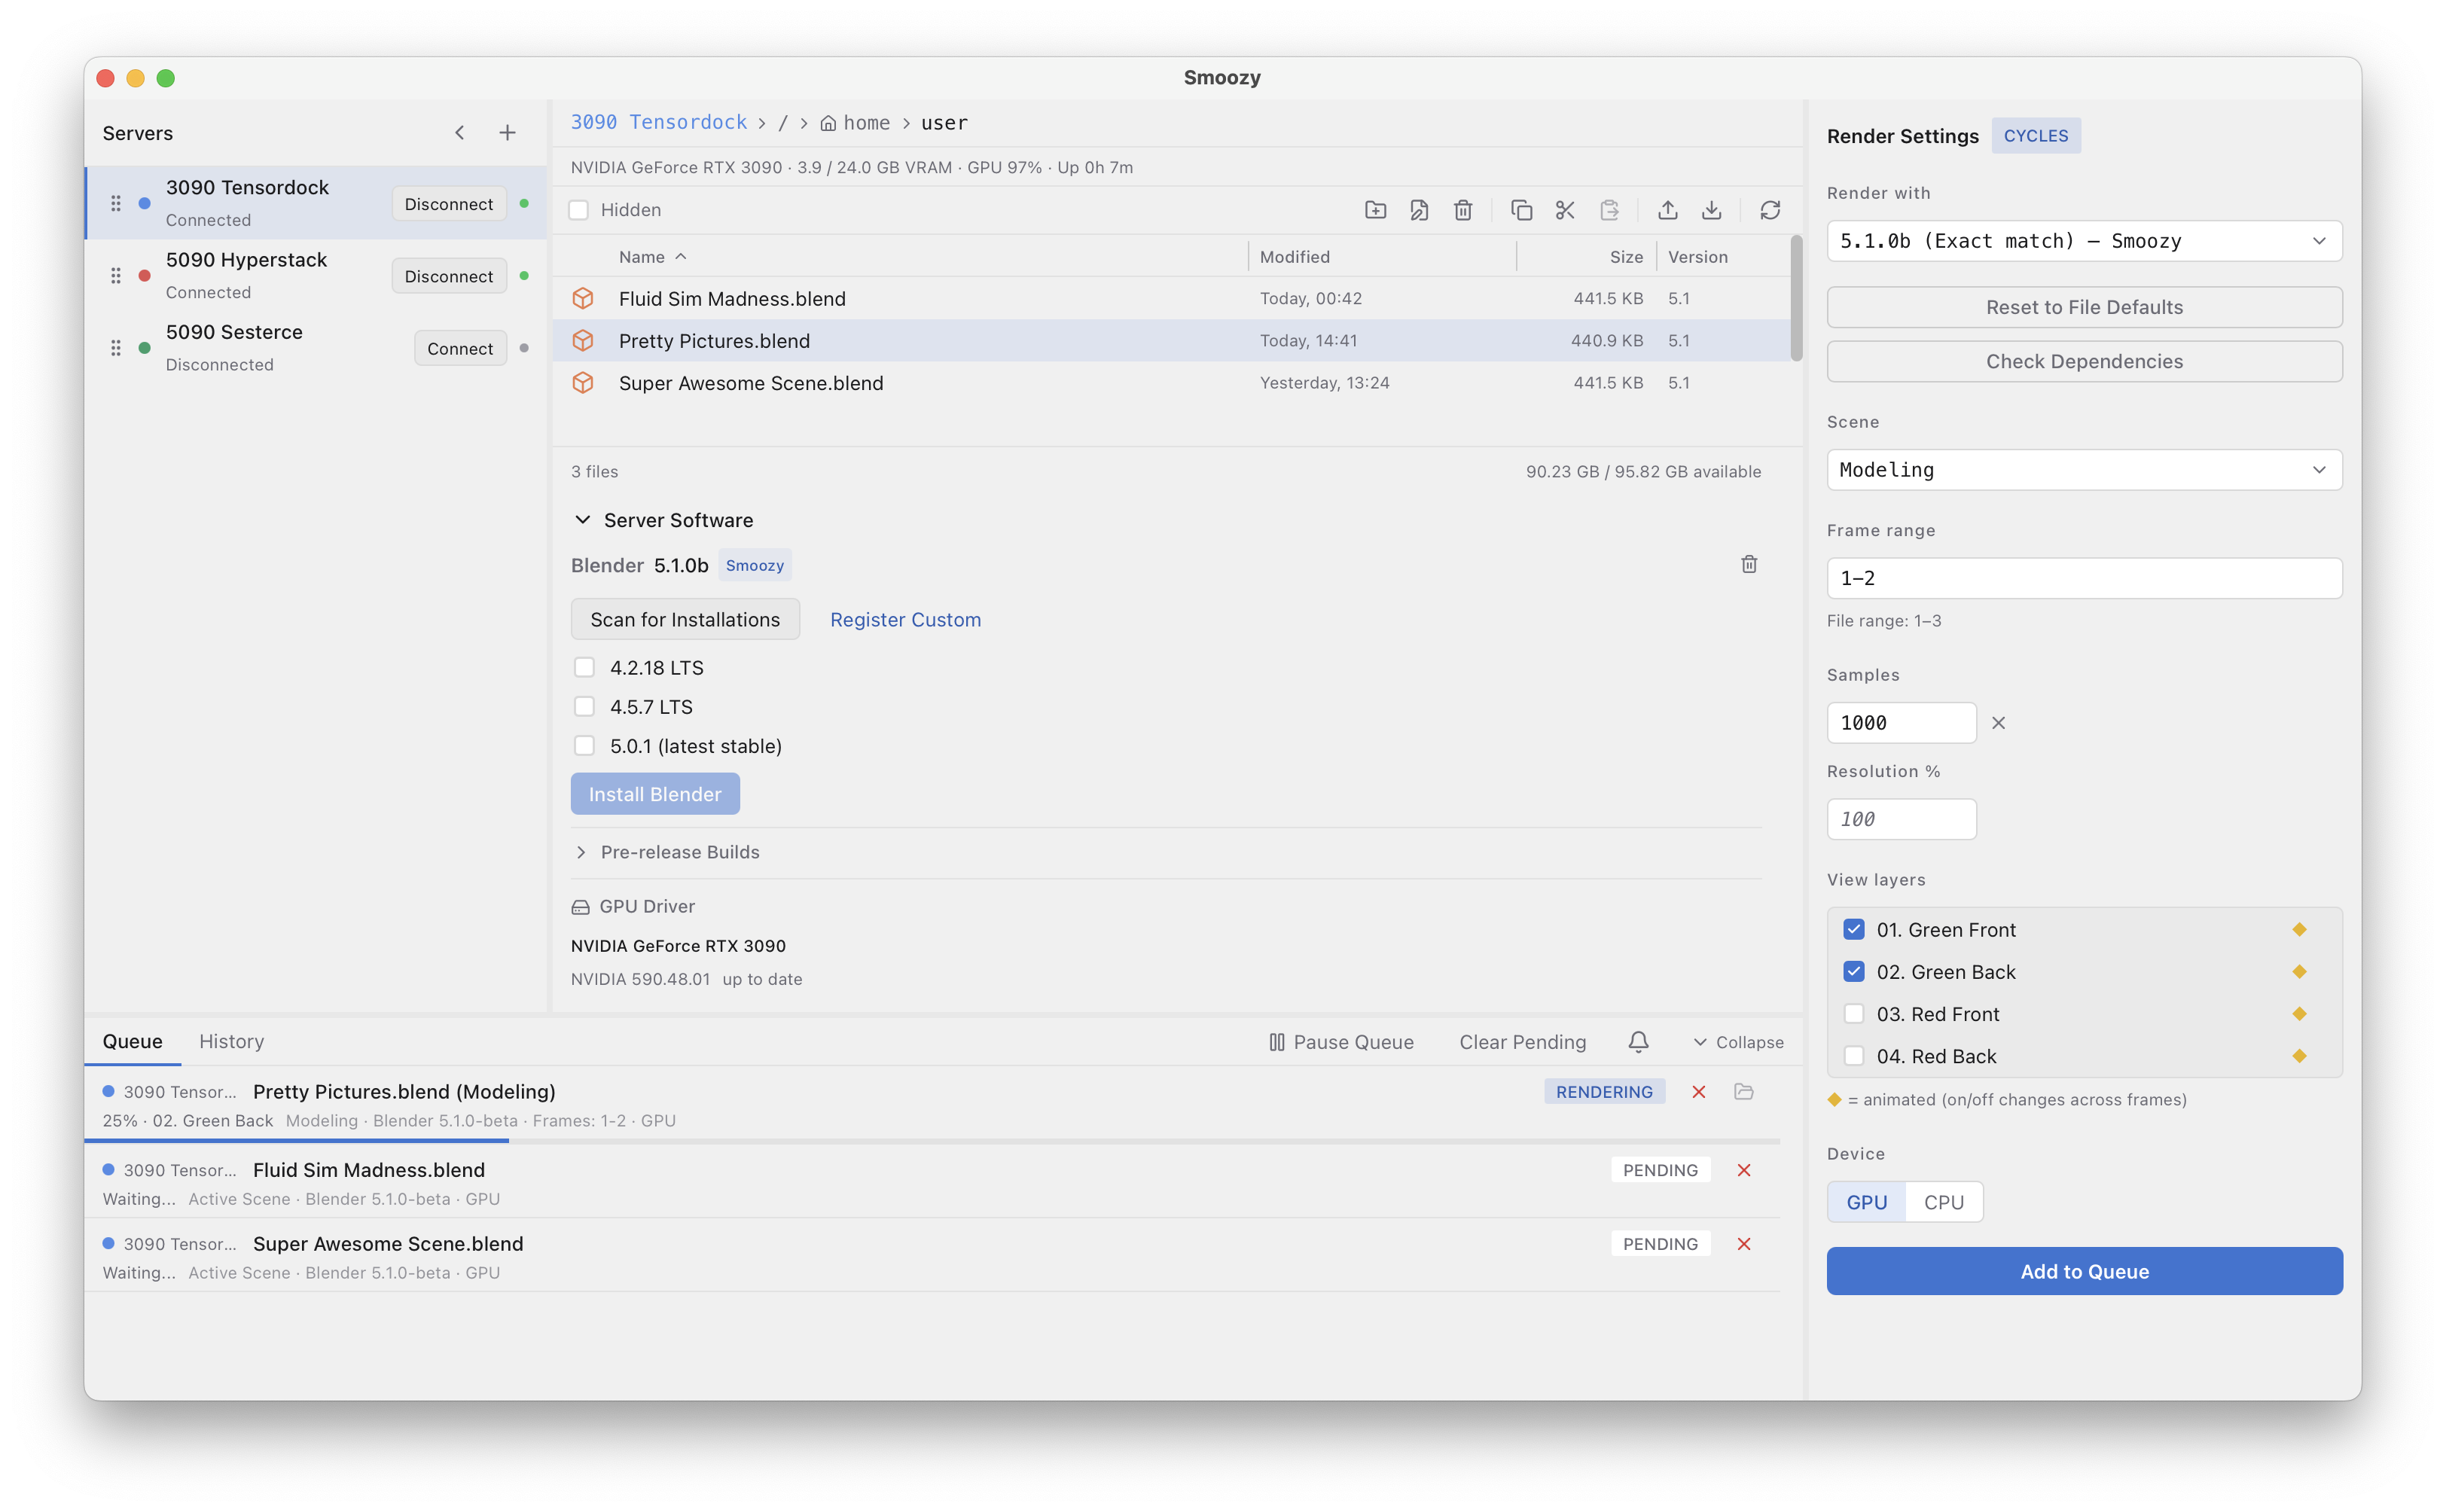Clear the Samples override with the X
The width and height of the screenshot is (2446, 1512).
coord(1998,723)
